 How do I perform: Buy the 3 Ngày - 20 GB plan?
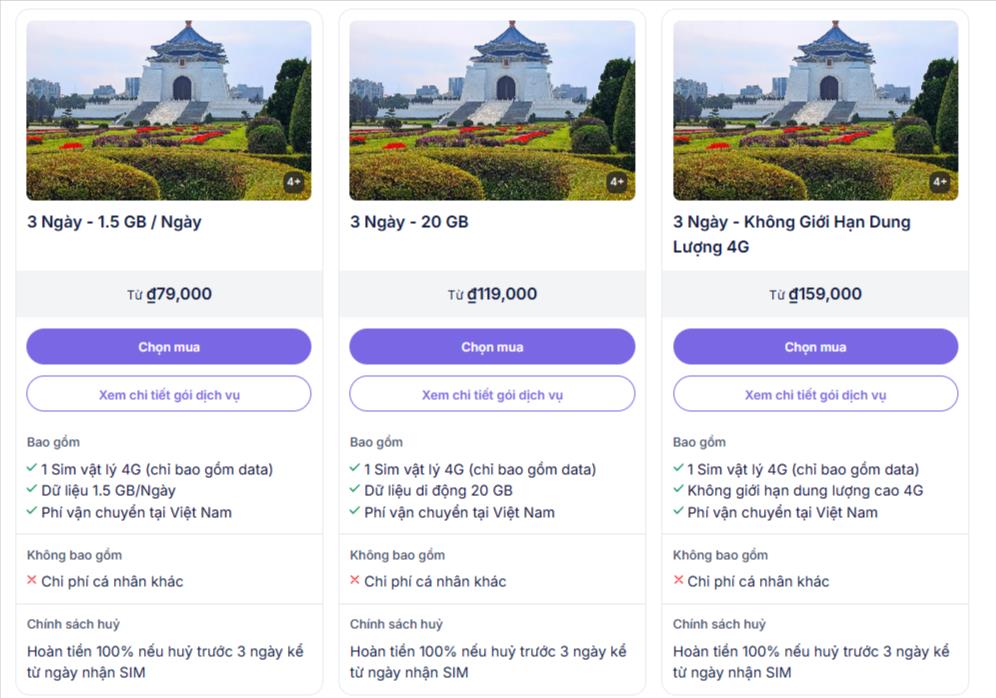(x=491, y=347)
